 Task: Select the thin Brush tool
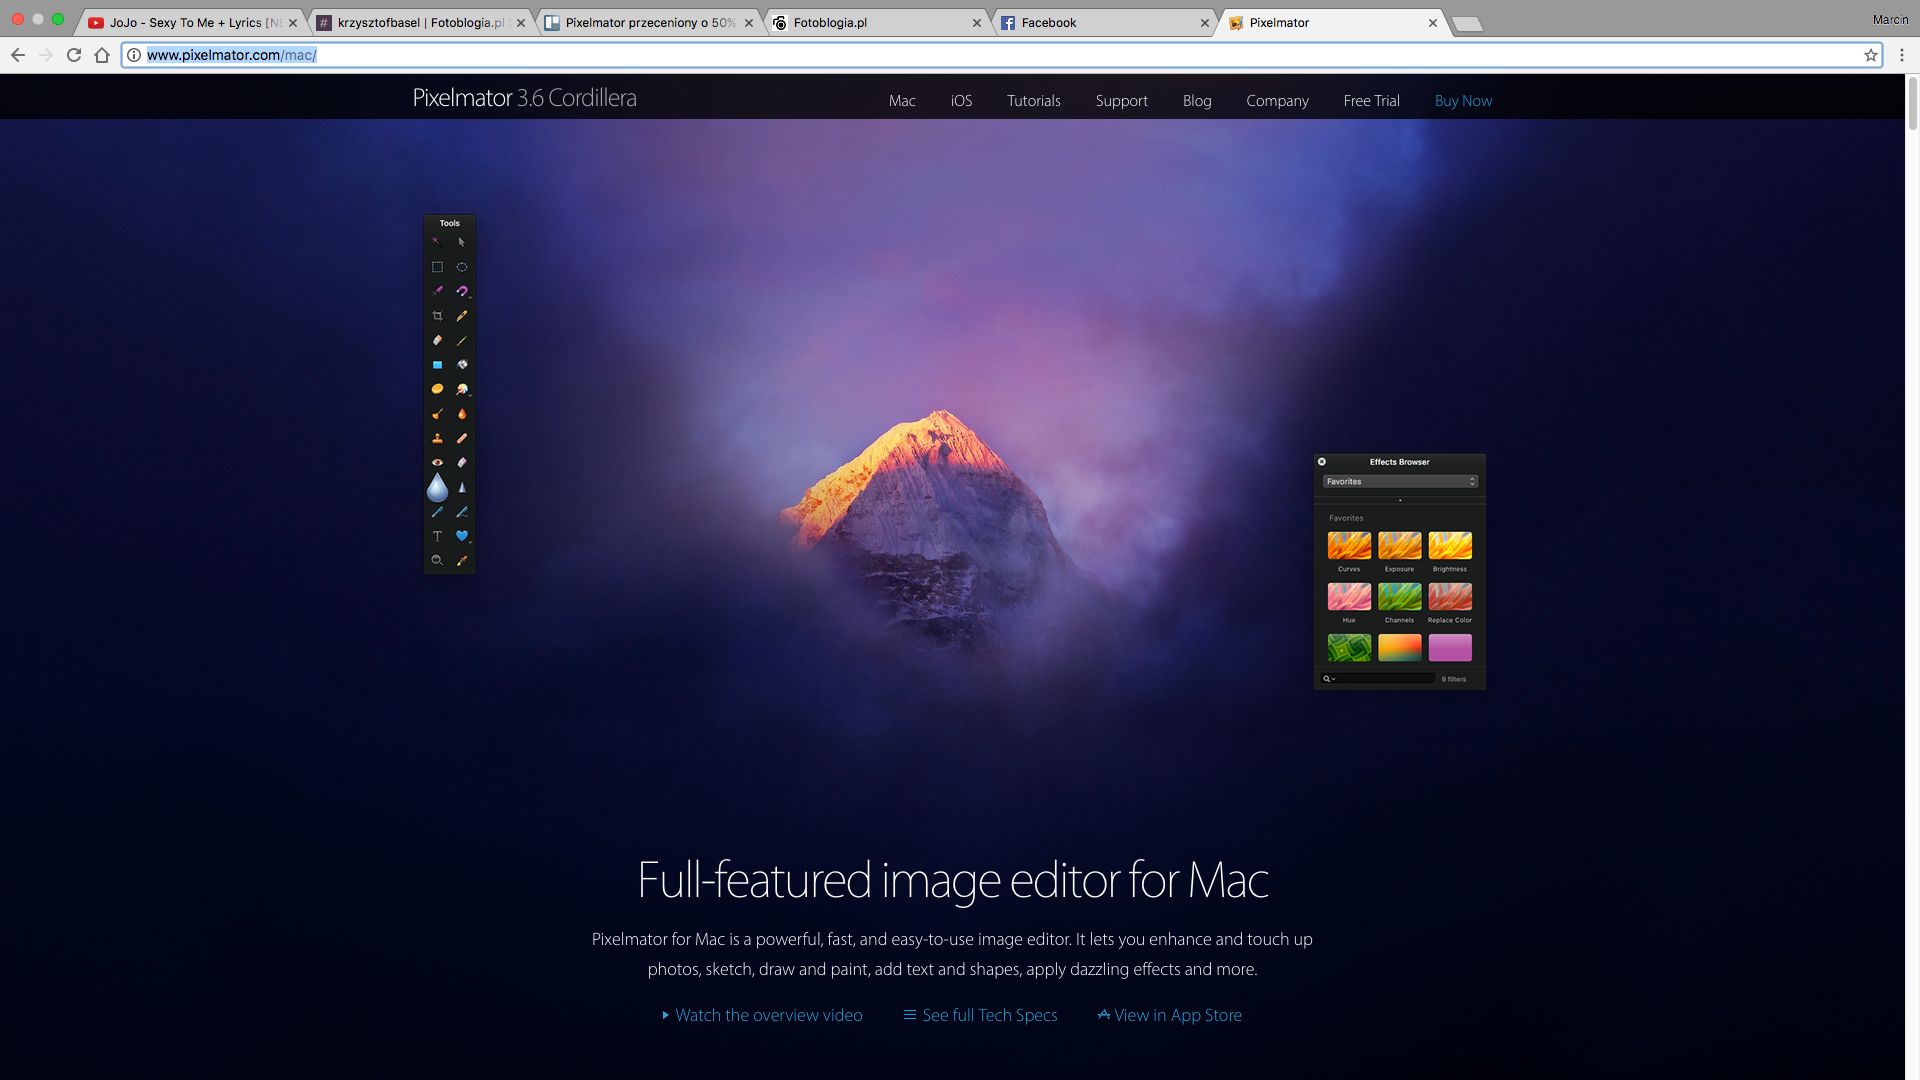(462, 340)
